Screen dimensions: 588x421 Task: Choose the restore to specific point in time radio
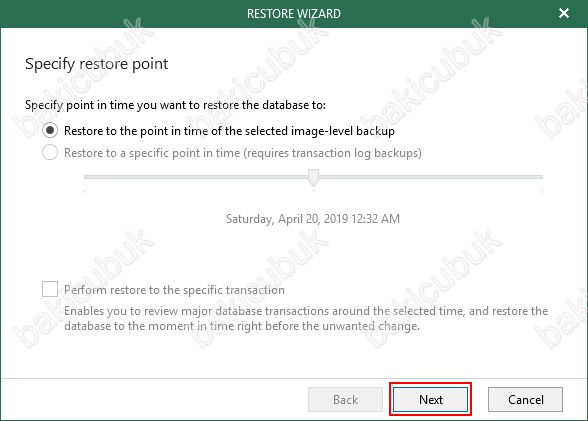tap(50, 153)
